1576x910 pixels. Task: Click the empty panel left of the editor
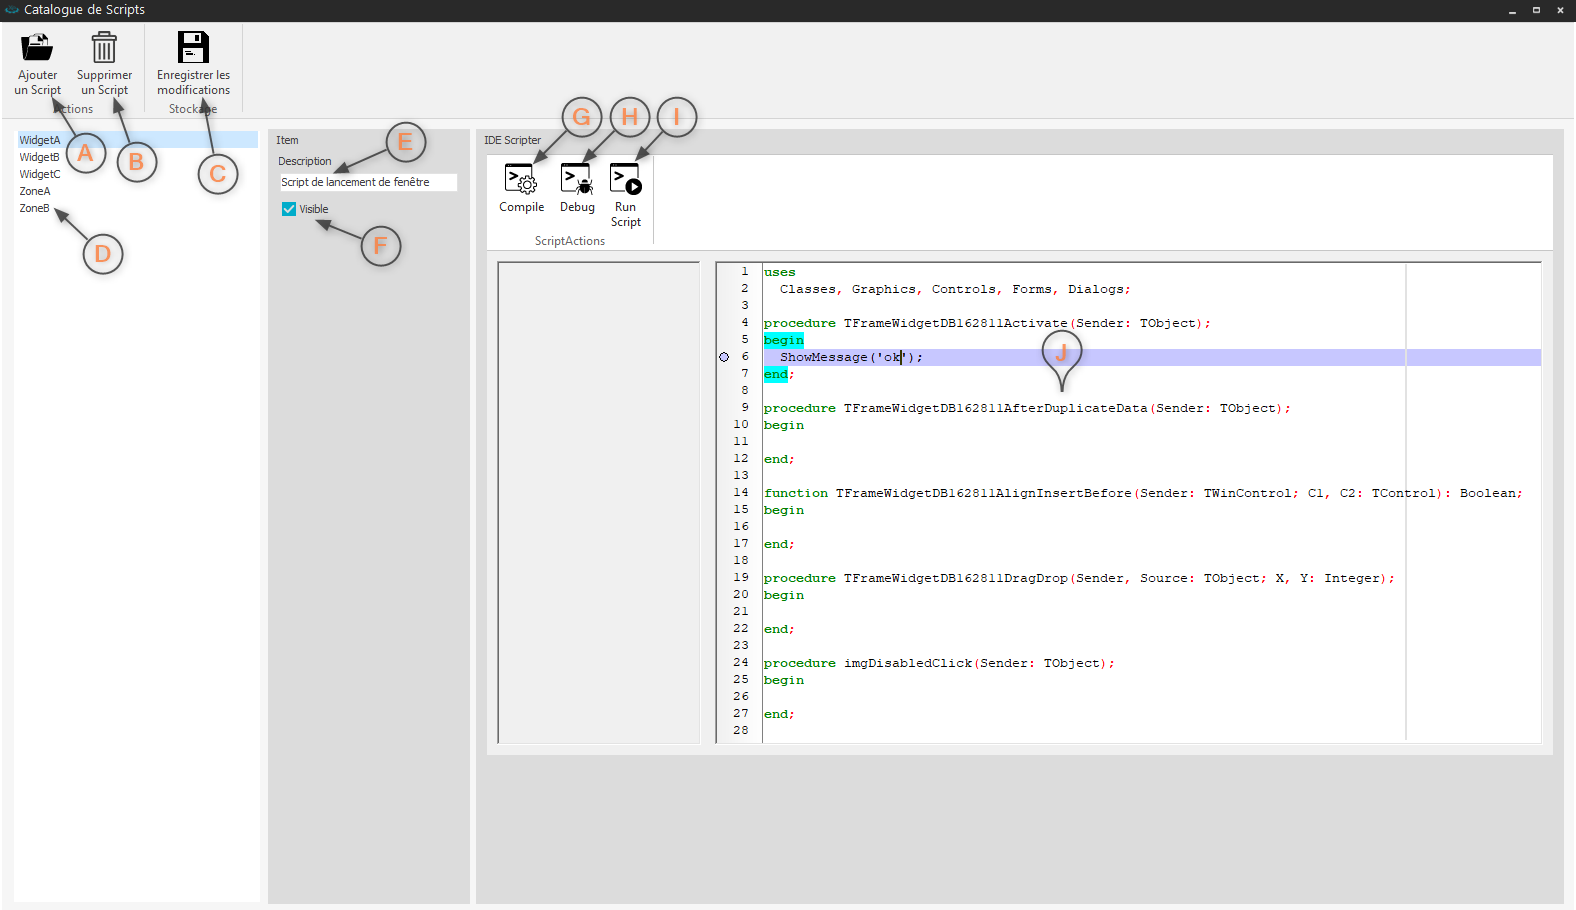tap(598, 502)
